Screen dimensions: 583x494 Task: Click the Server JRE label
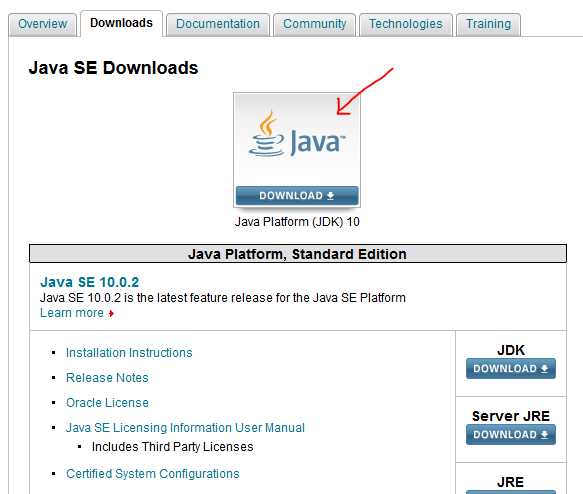[x=511, y=416]
